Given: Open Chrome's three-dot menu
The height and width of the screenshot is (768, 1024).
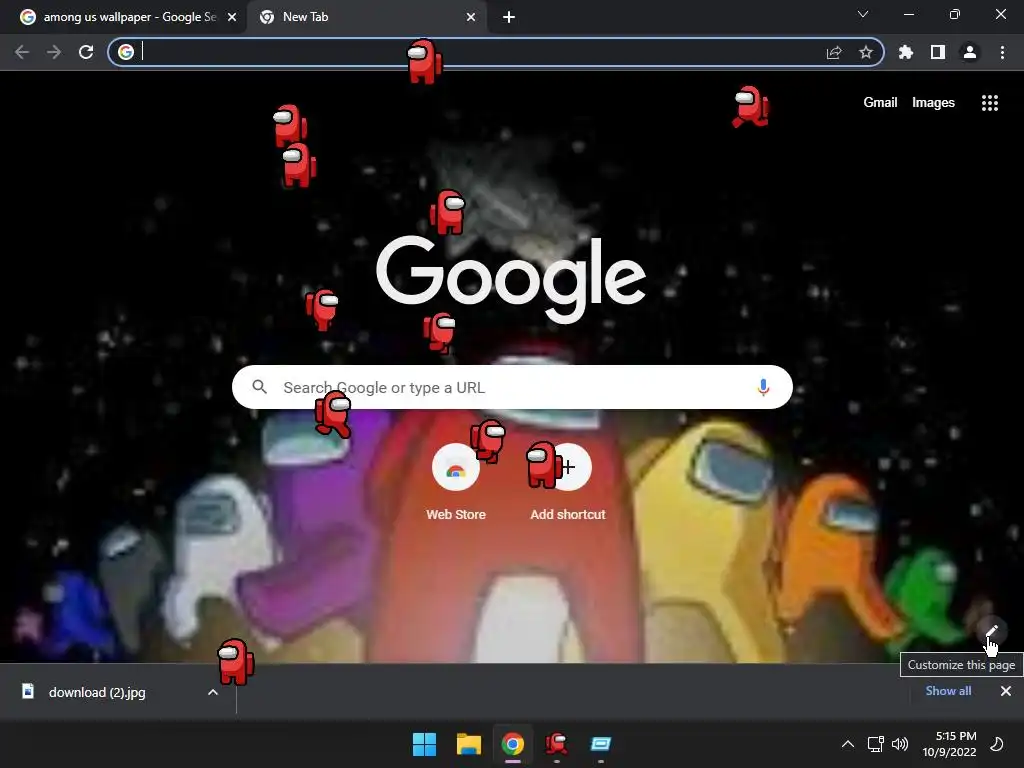Looking at the screenshot, I should pos(1002,52).
